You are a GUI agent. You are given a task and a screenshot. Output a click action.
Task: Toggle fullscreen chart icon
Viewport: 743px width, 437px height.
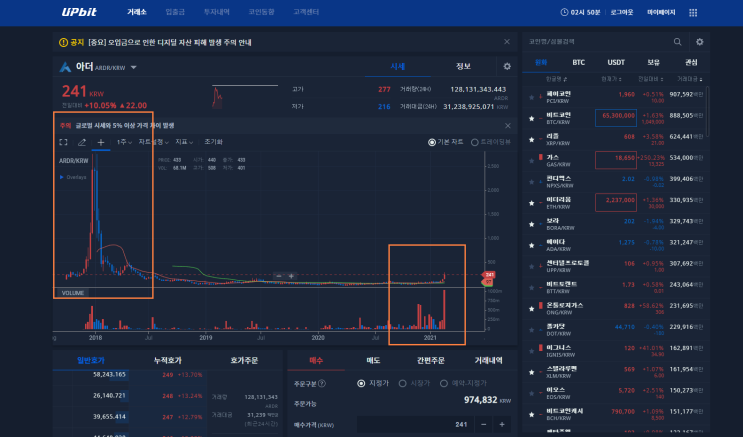63,142
